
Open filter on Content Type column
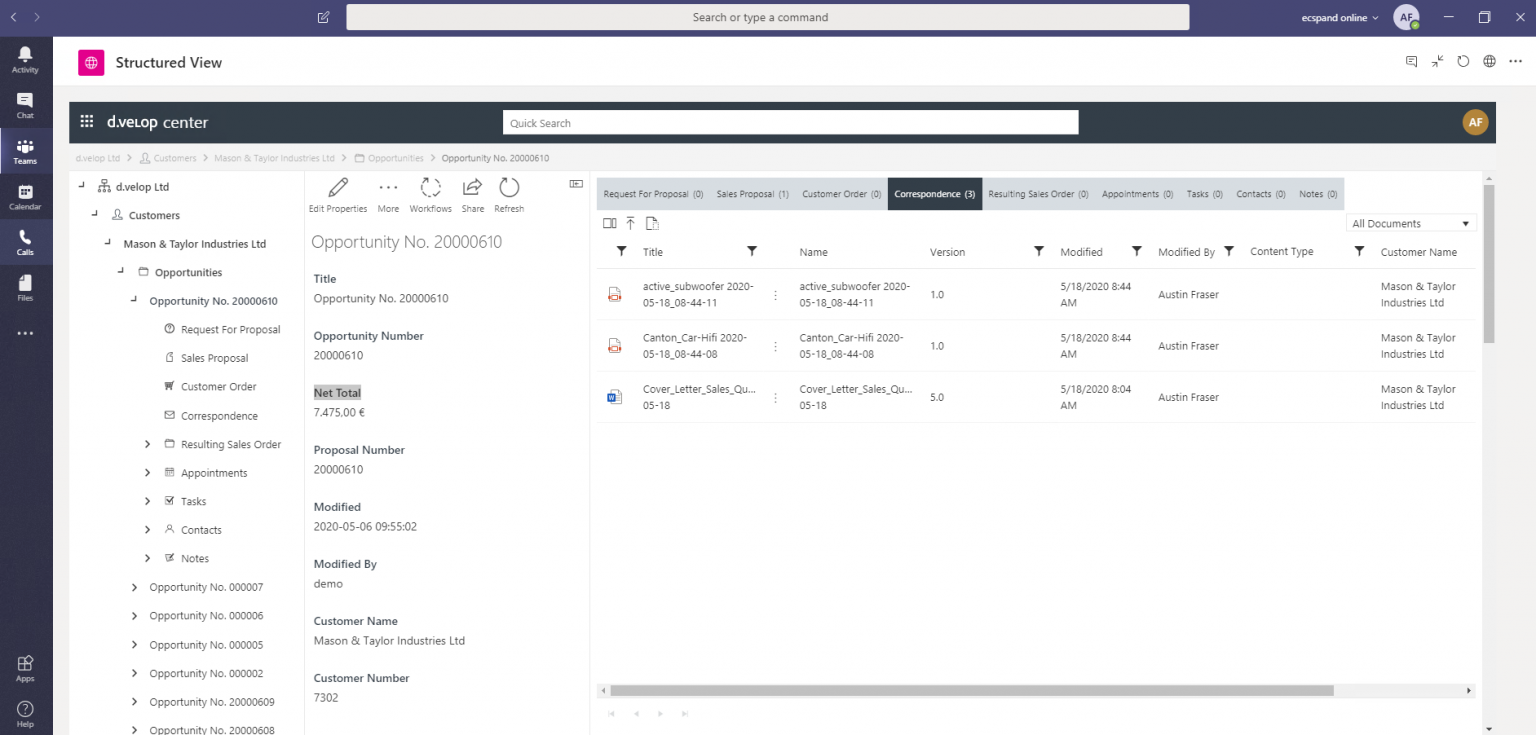coord(1359,251)
